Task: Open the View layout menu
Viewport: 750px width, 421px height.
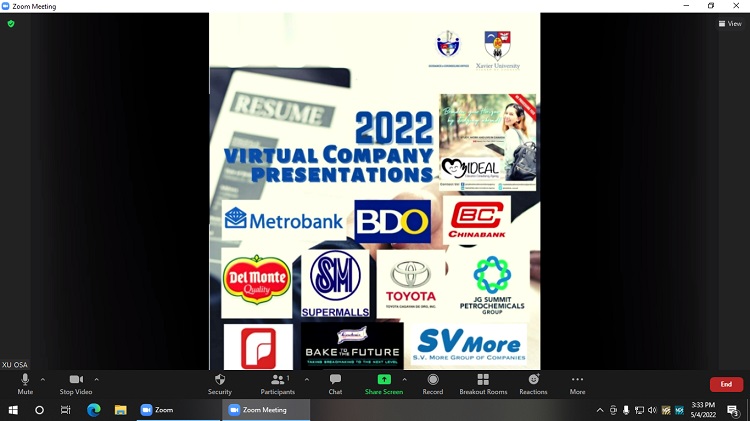Action: tap(730, 23)
